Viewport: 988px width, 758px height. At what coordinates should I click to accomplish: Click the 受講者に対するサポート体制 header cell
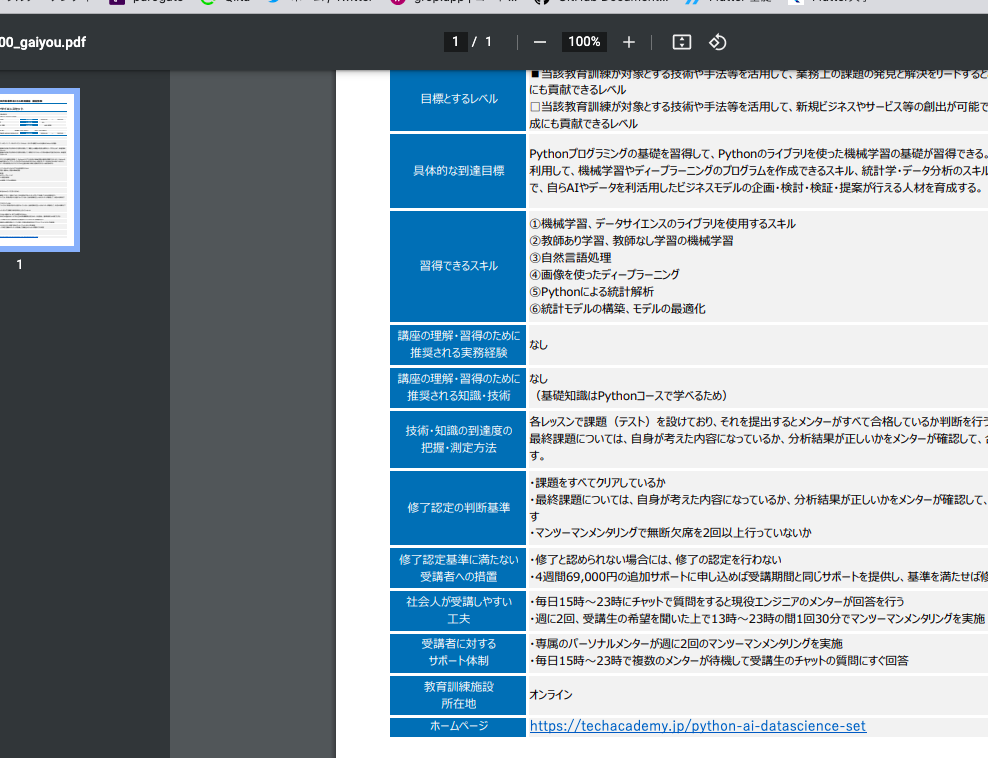pyautogui.click(x=458, y=653)
